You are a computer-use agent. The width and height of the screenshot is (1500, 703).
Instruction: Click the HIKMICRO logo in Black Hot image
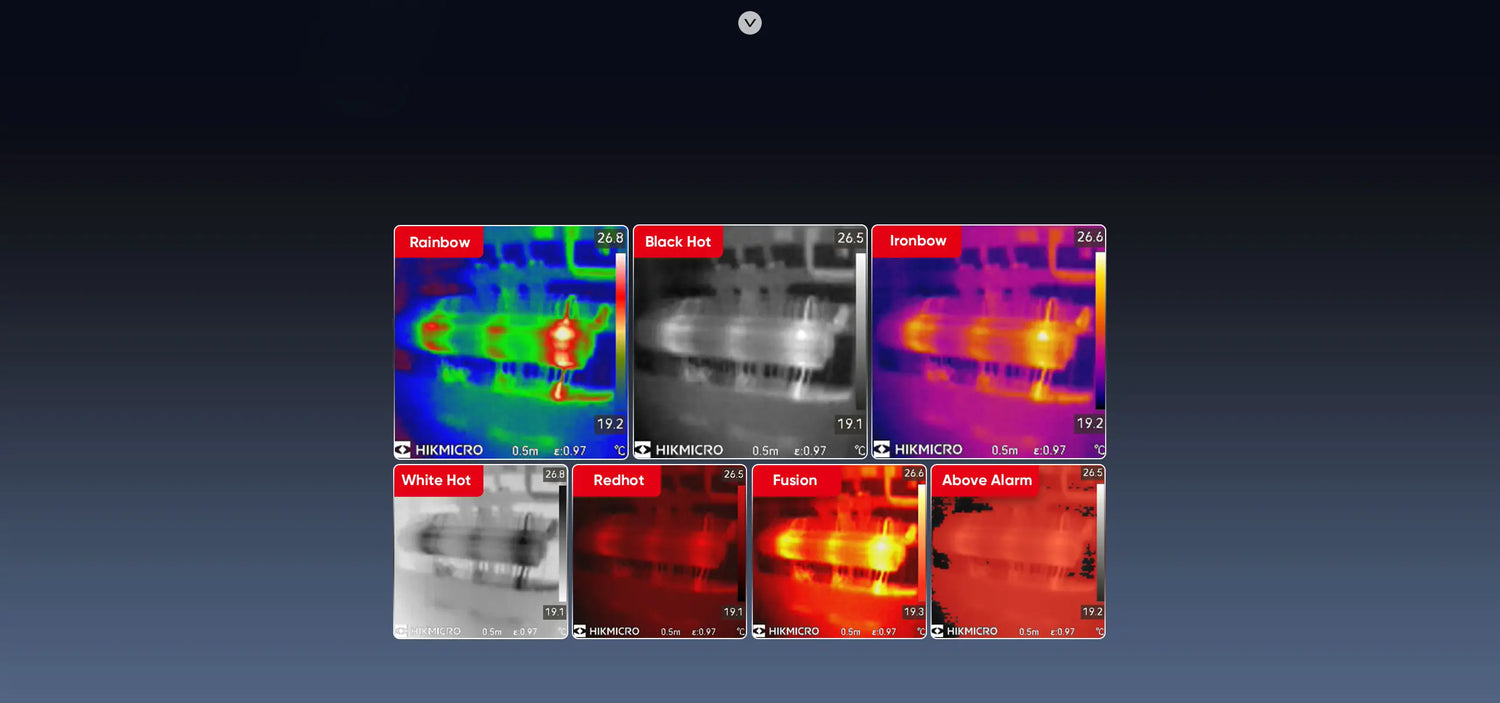[679, 450]
